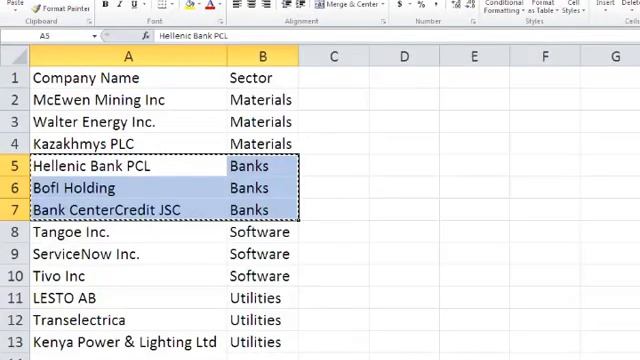Decrease indent
Image resolution: width=640 pixels, height=360 pixels.
coord(287,4)
